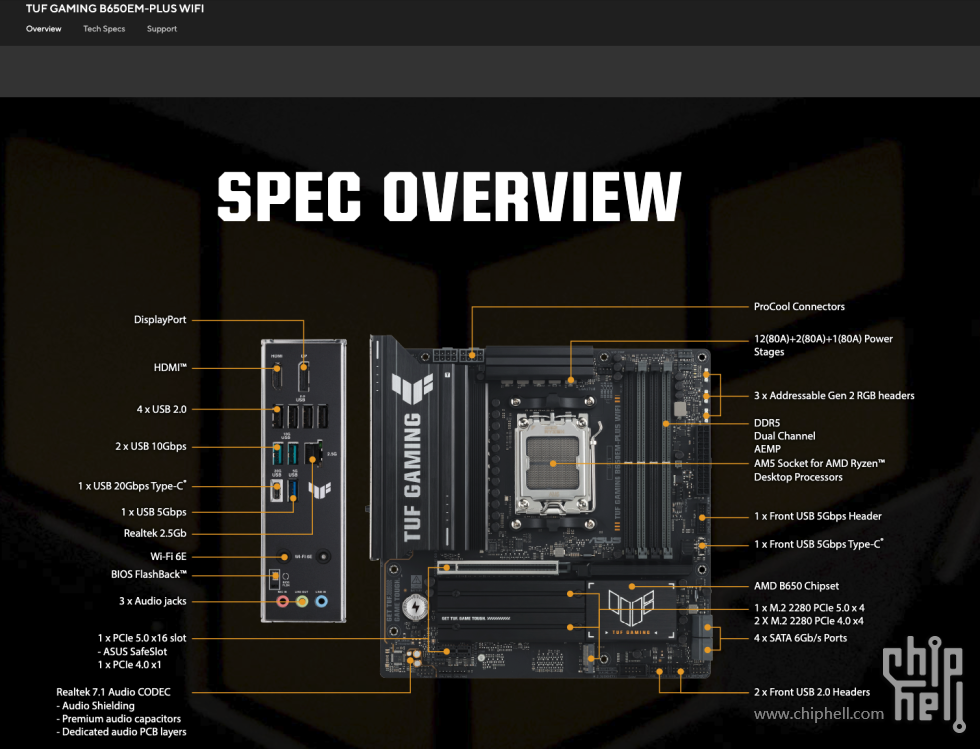Click the 'ProCool Connectors' label
The width and height of the screenshot is (980, 749).
(x=799, y=306)
